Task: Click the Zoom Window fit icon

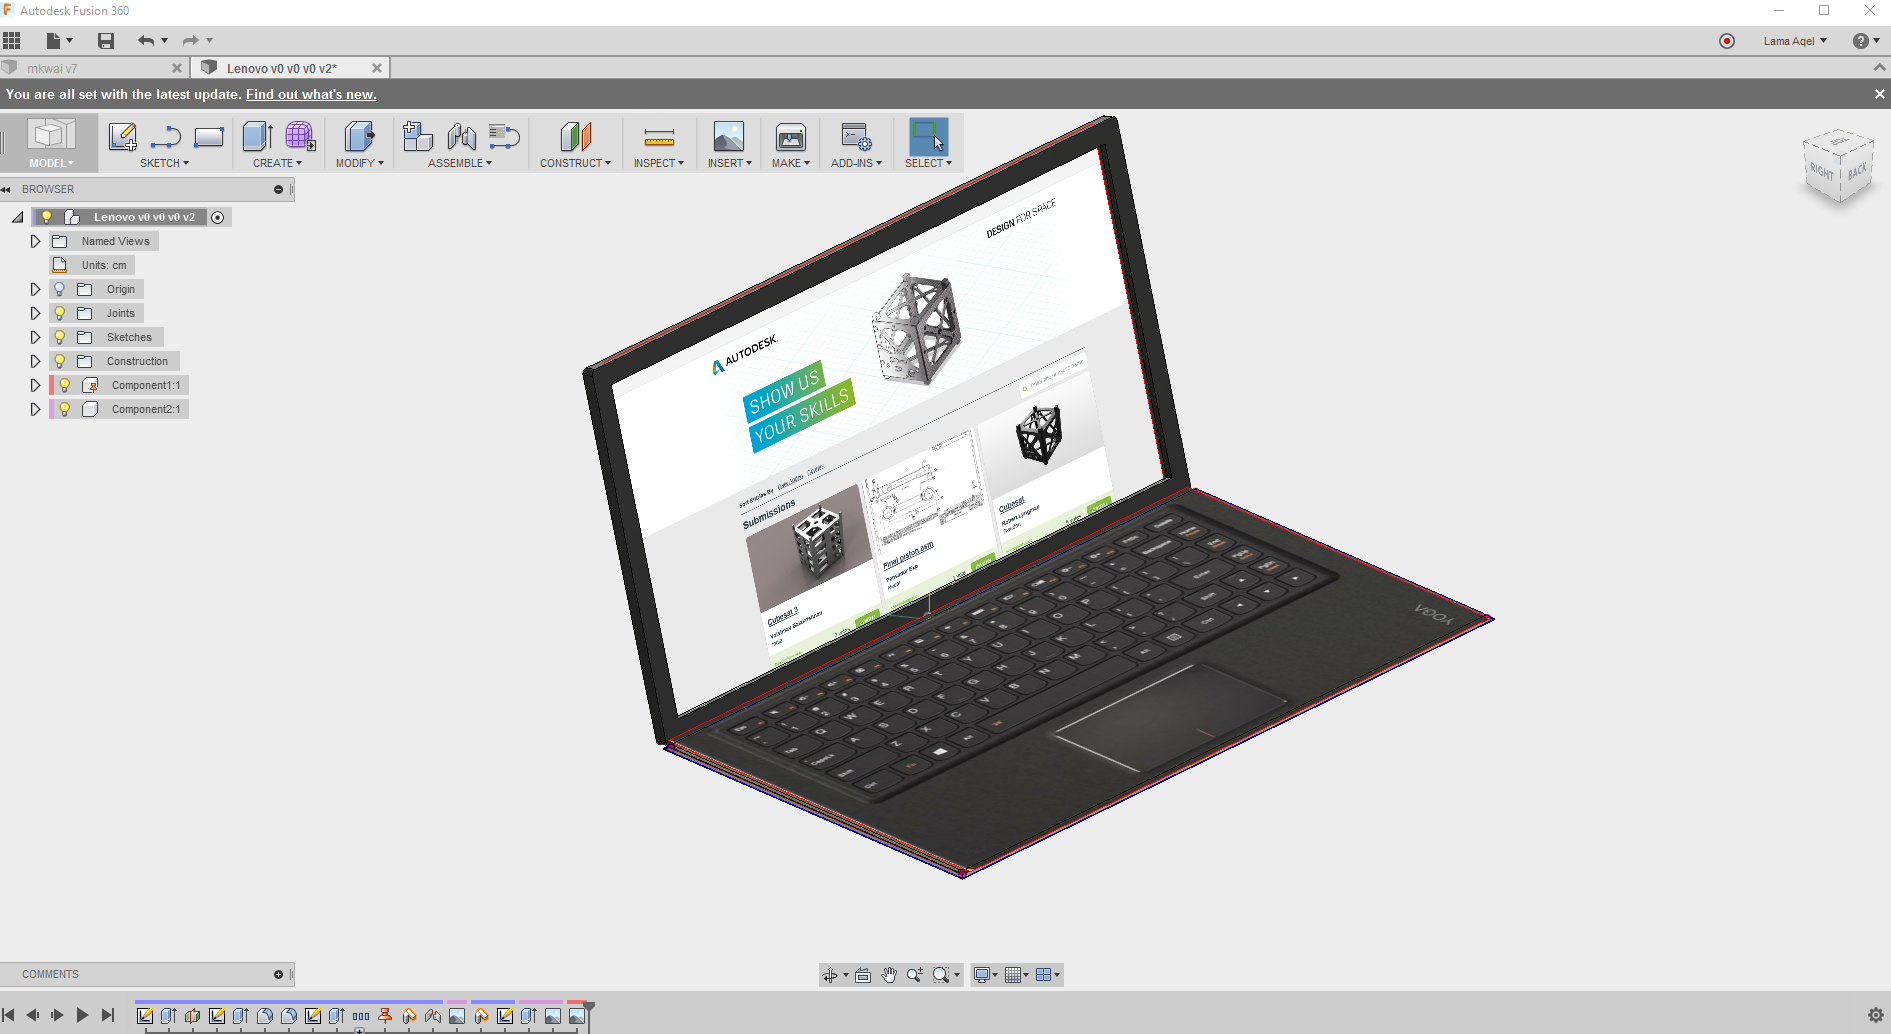Action: point(941,975)
